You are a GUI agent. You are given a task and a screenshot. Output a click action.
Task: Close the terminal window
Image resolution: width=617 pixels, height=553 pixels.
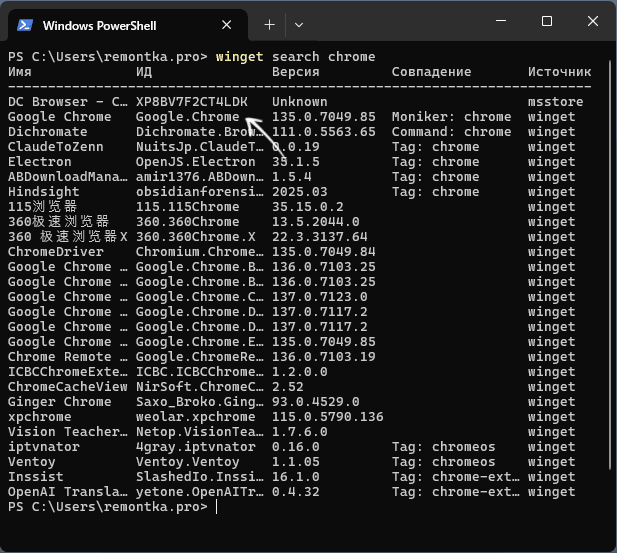pos(593,22)
